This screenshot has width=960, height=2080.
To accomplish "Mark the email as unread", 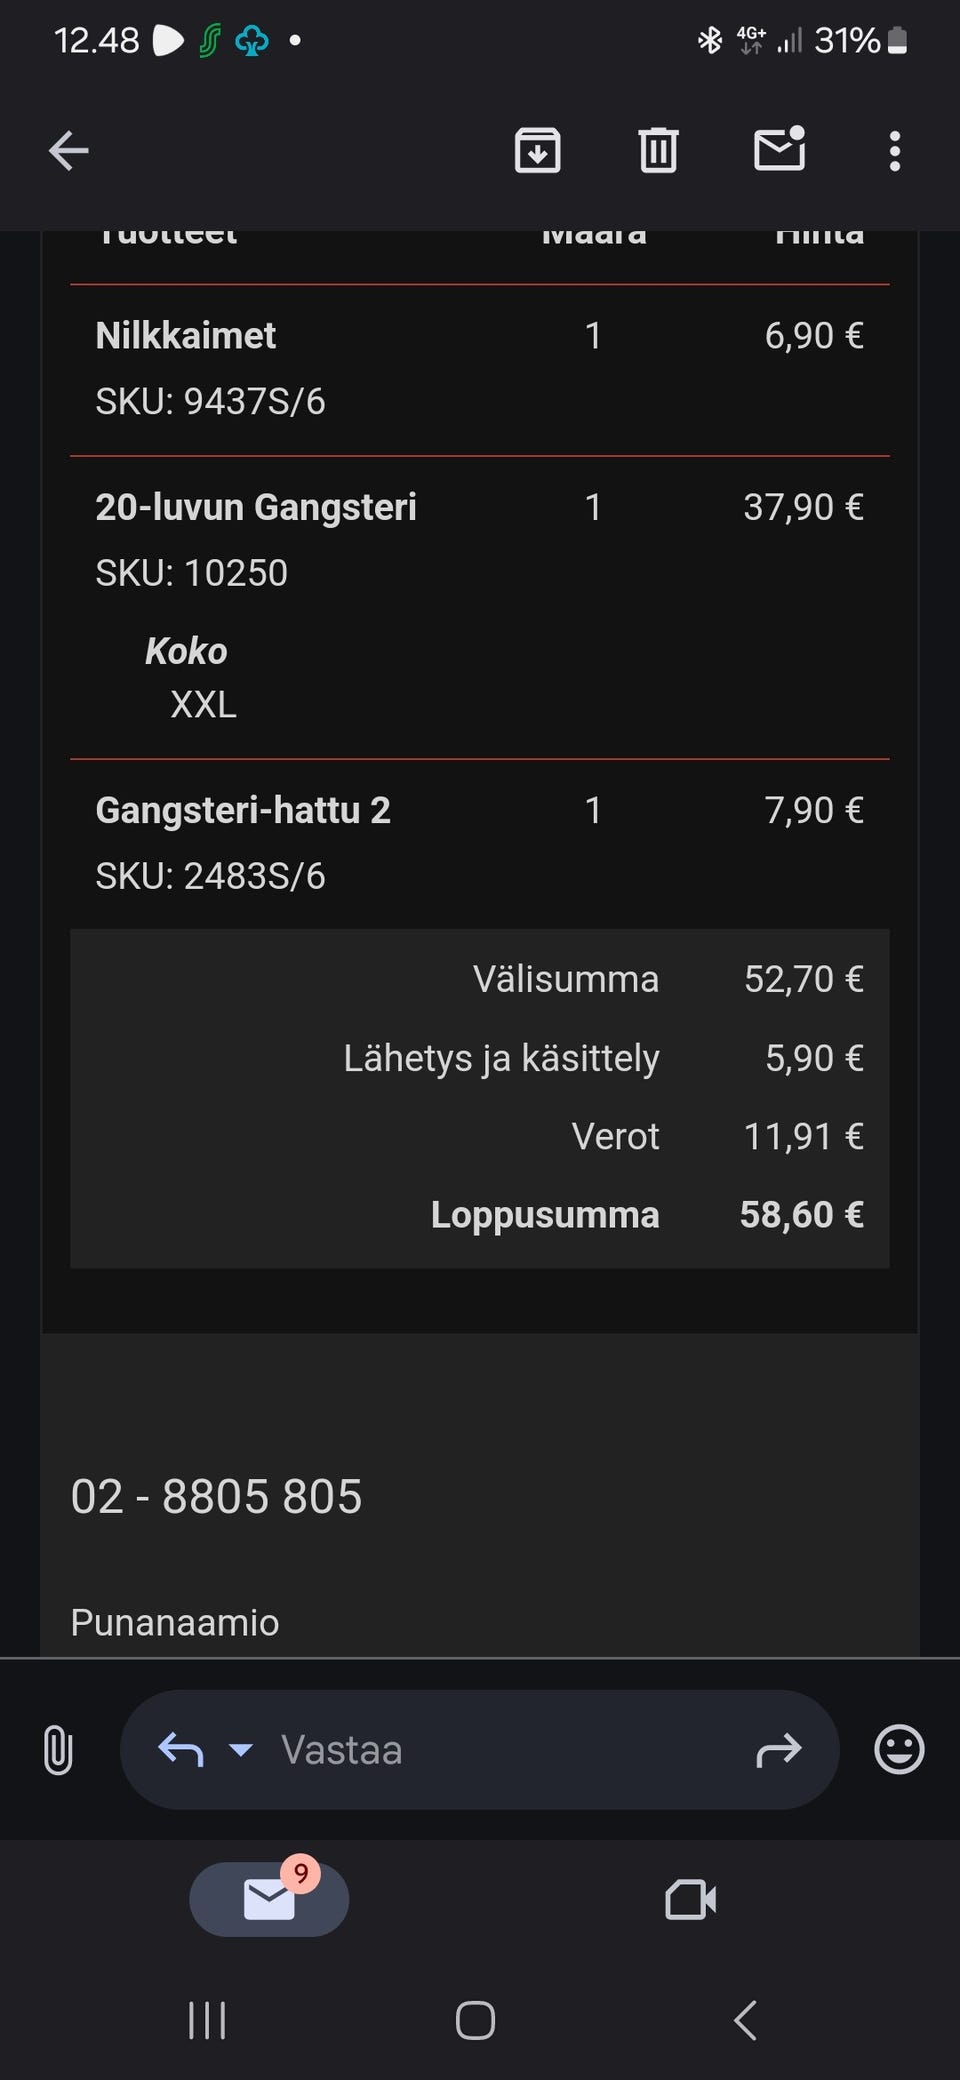I will (x=779, y=151).
